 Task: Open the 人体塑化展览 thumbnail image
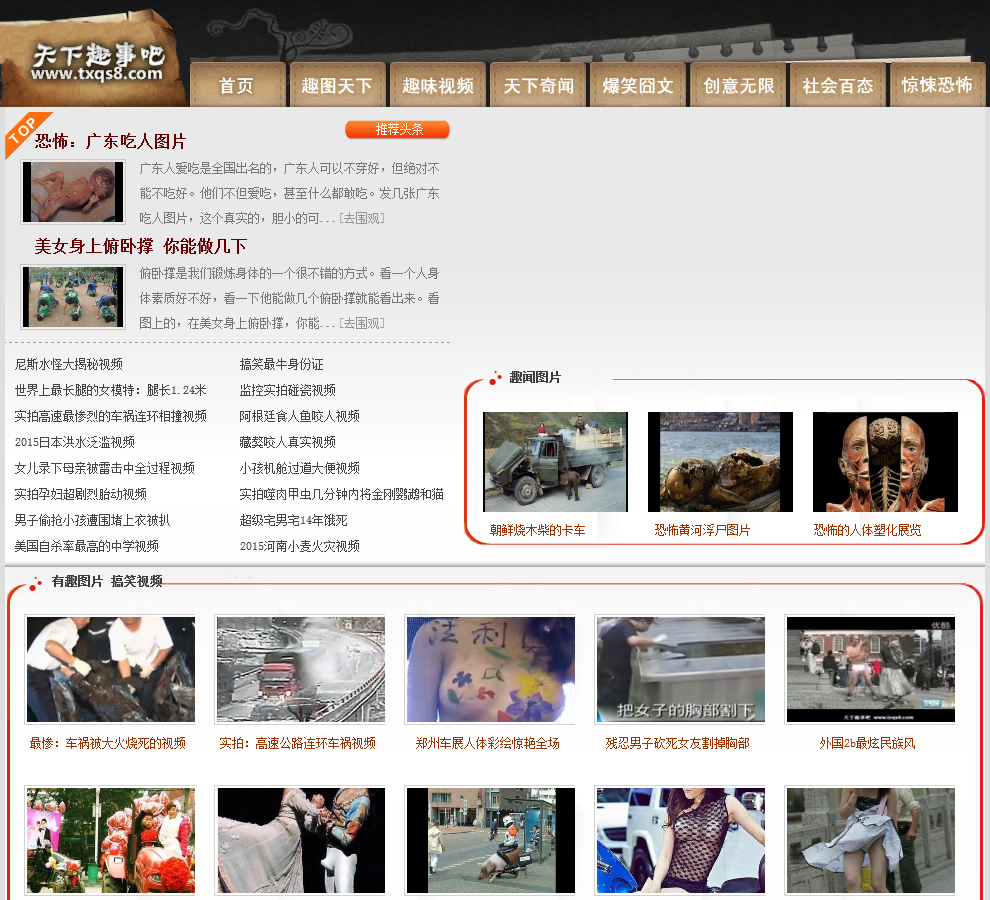885,462
